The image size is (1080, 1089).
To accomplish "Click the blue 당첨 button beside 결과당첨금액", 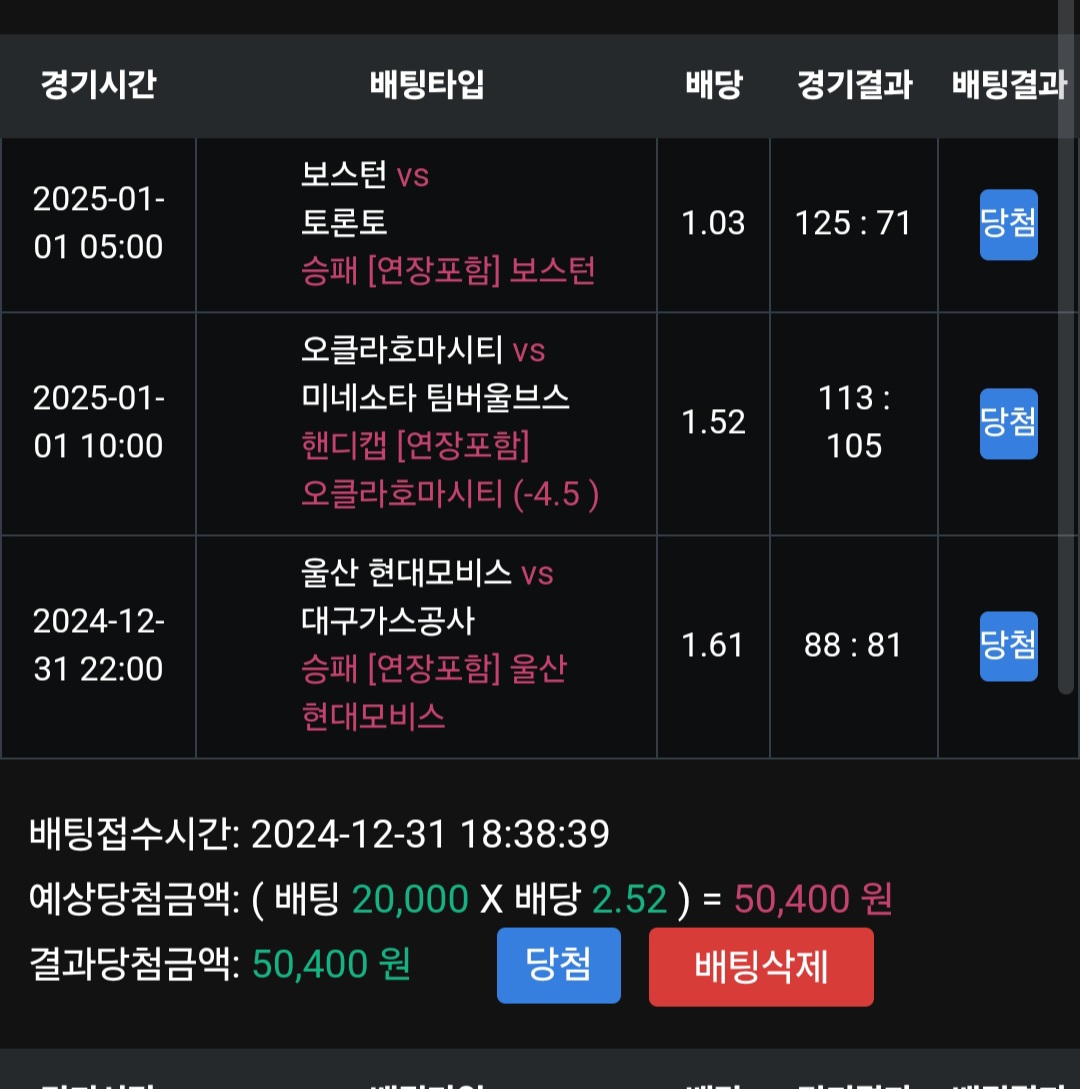I will pos(558,965).
